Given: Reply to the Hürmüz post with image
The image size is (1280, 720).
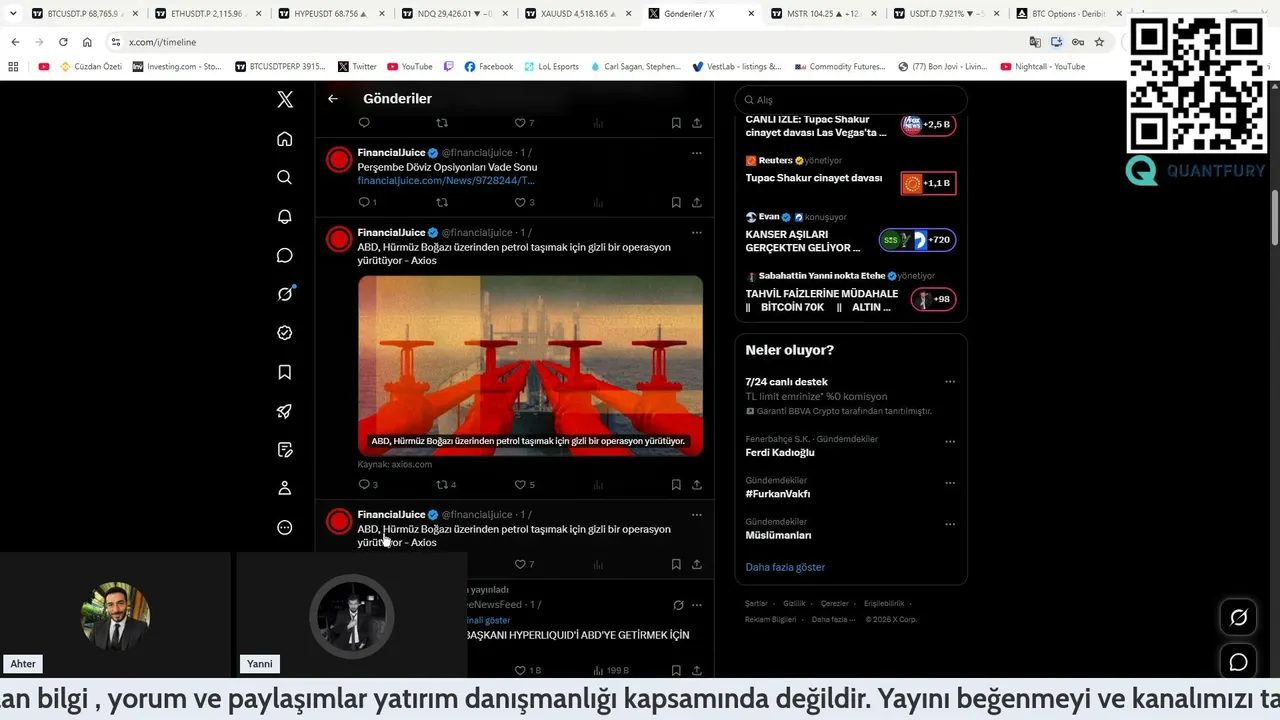Looking at the screenshot, I should [x=364, y=484].
